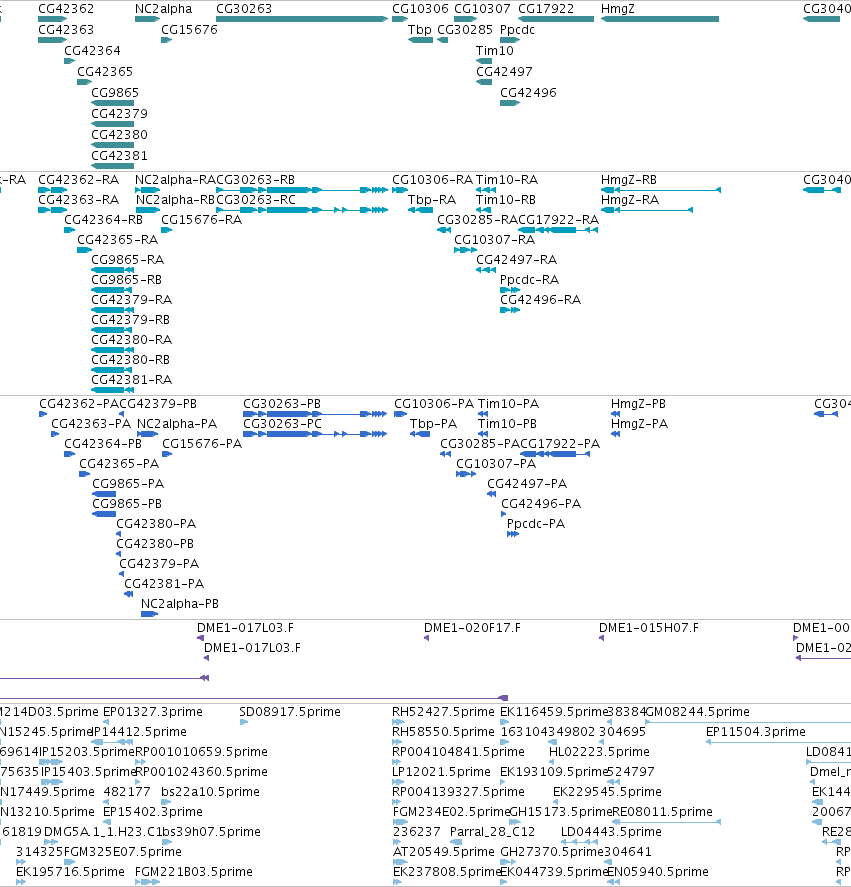Click the CG10307-RA transcript label
The image size is (851, 887).
[x=495, y=240]
